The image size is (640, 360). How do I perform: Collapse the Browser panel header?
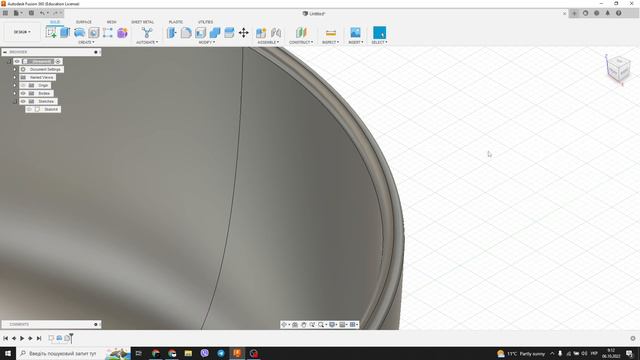(x=5, y=52)
